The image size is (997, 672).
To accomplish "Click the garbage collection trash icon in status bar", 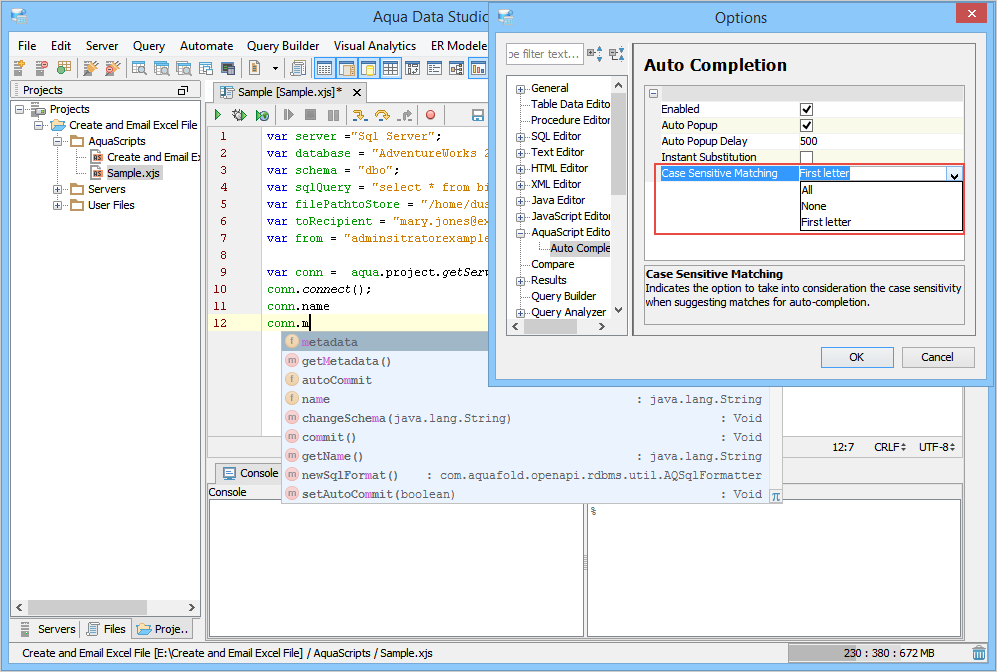I will (x=978, y=653).
